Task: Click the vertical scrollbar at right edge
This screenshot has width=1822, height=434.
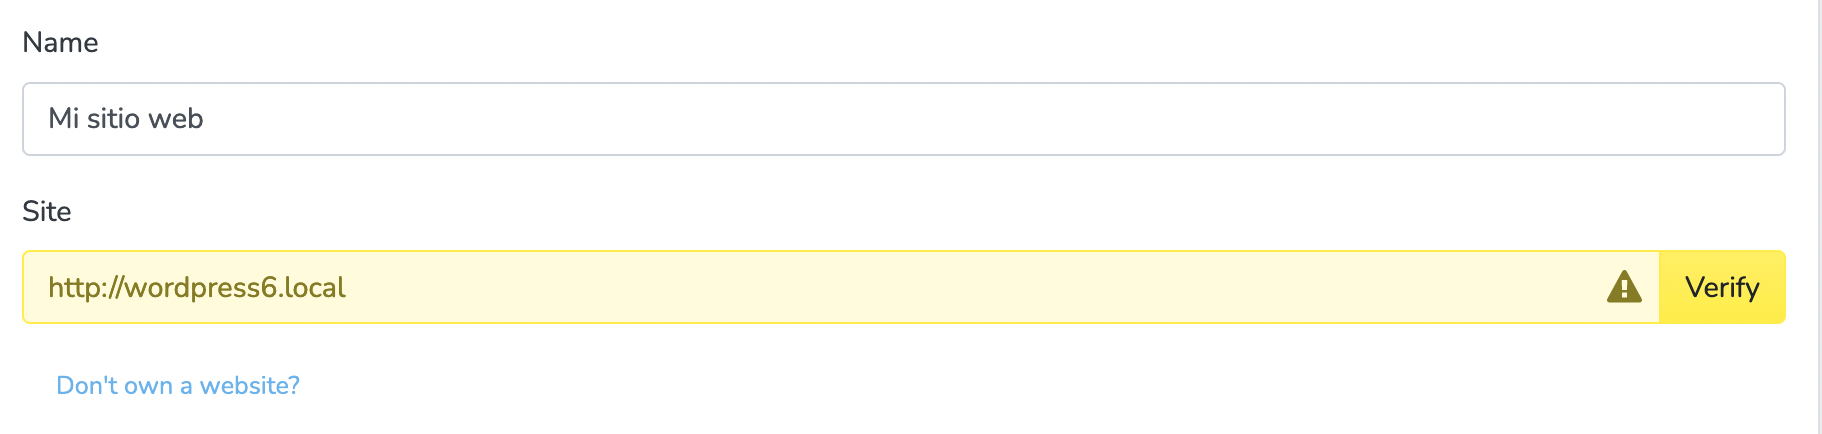Action: pos(1819,217)
